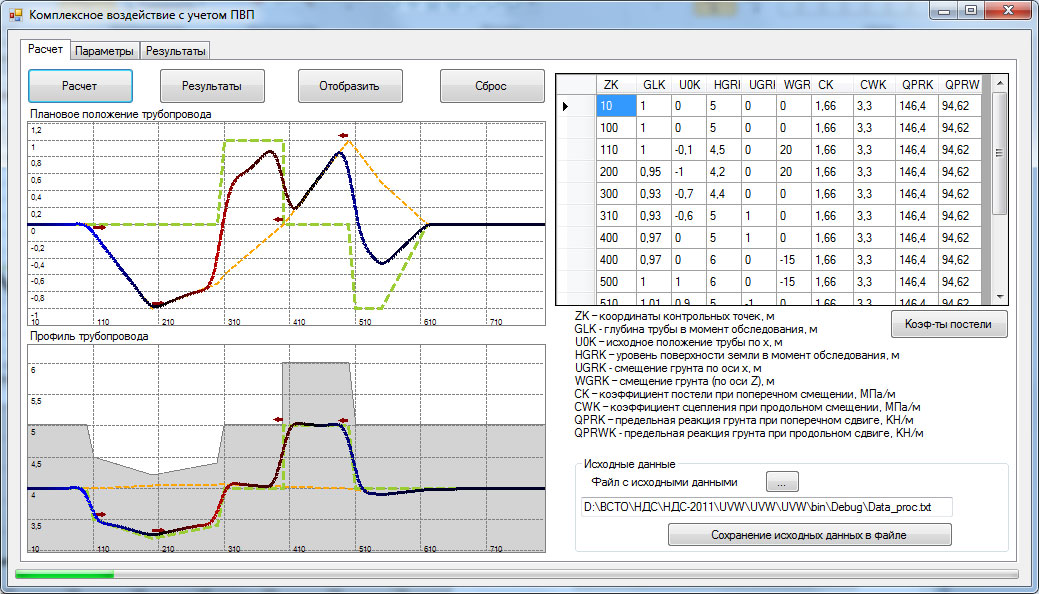Click the U0K cell with value -0,1
1039x594 pixels.
pyautogui.click(x=689, y=150)
